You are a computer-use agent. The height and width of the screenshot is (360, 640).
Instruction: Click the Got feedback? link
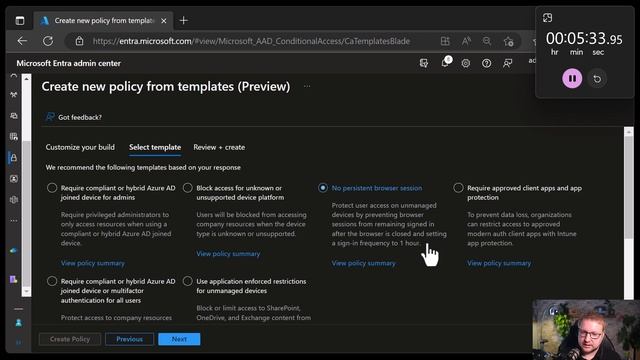(80, 117)
